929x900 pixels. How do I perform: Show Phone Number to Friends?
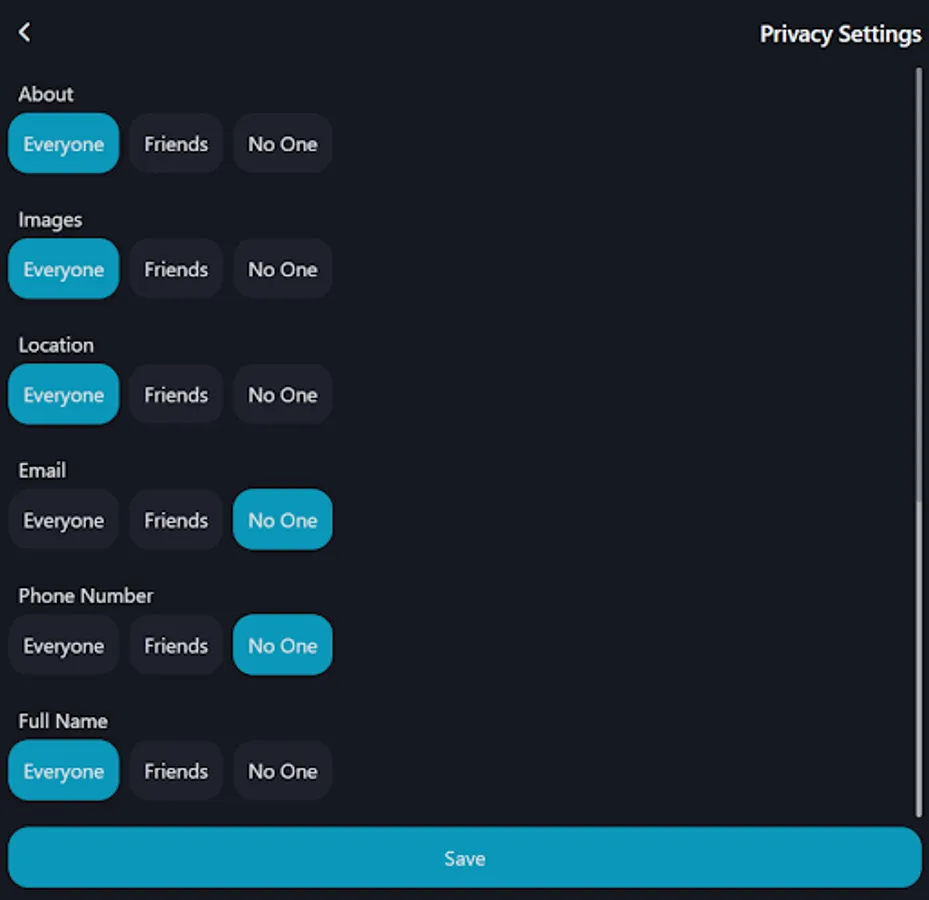[176, 645]
